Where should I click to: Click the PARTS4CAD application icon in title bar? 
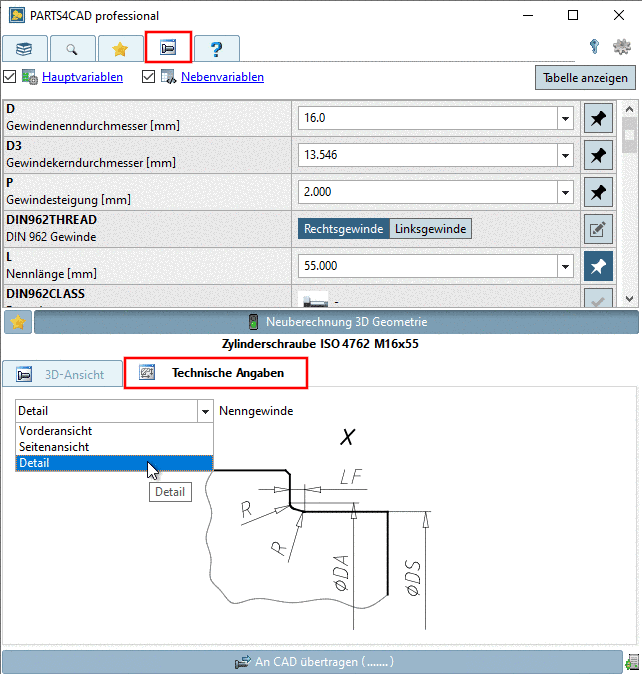coord(17,16)
